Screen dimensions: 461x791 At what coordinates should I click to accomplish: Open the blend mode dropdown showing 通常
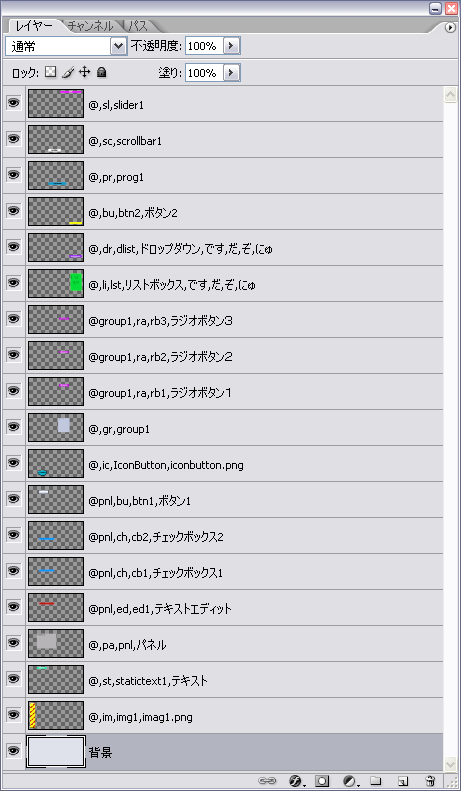(66, 46)
